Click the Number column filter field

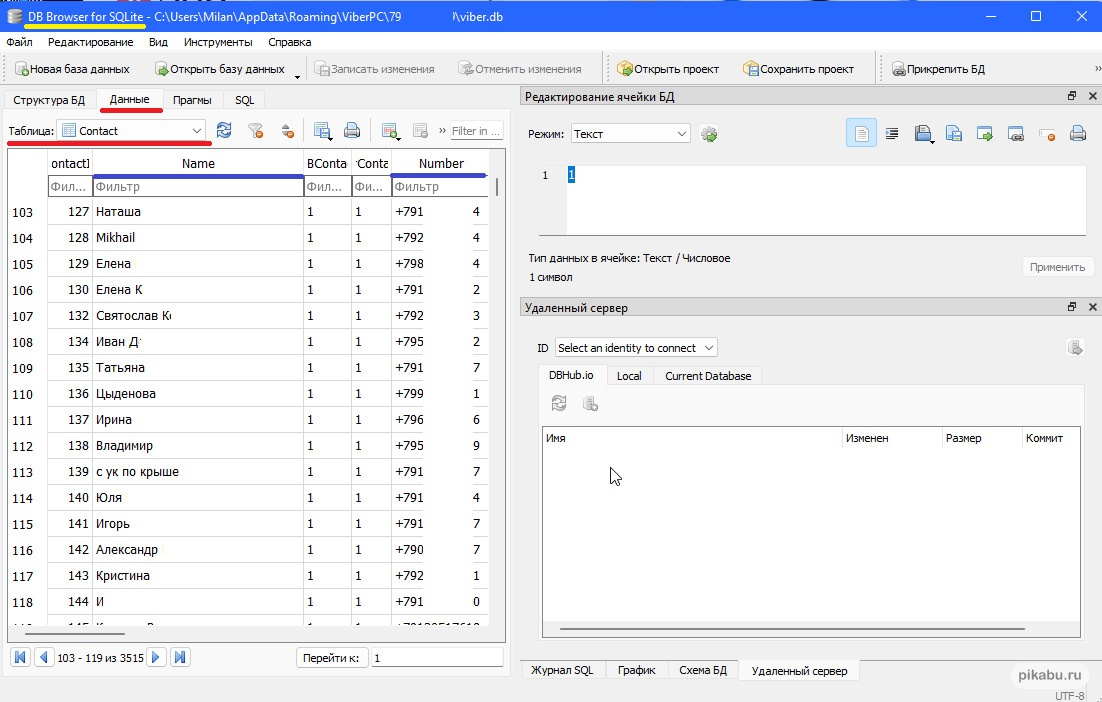(440, 187)
